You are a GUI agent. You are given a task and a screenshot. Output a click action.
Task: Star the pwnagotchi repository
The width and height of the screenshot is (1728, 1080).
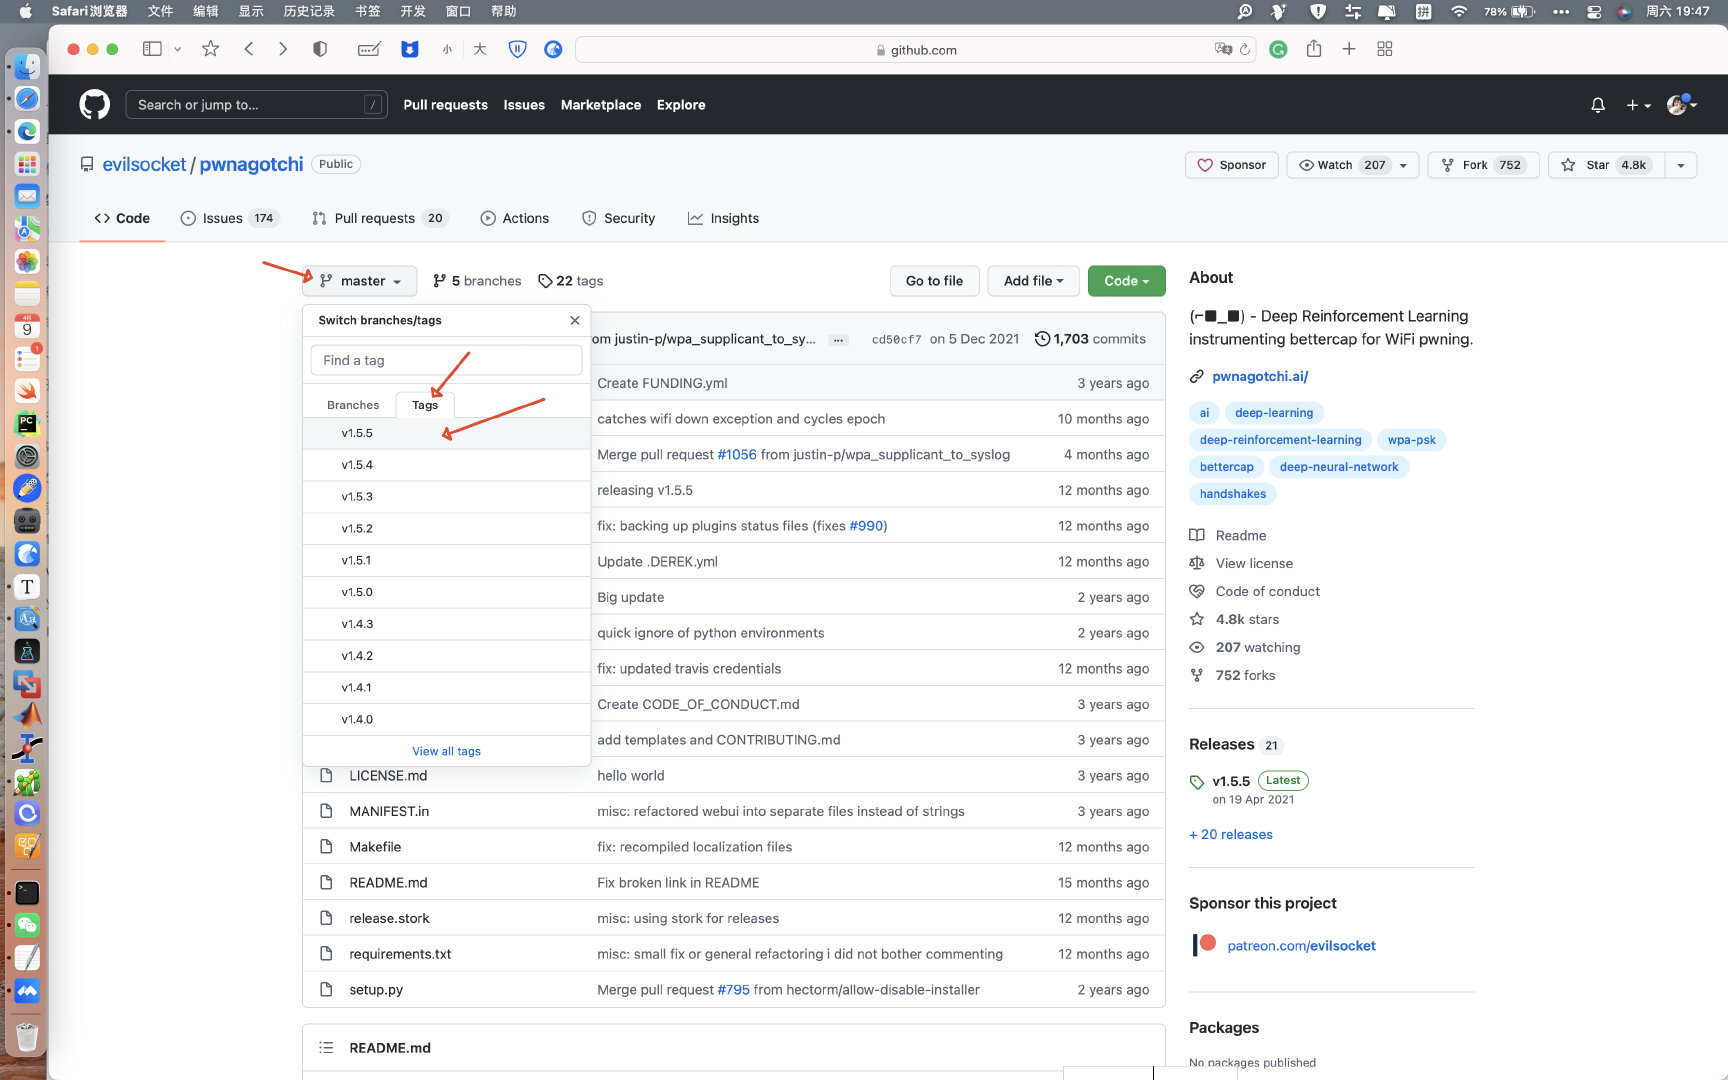(x=1607, y=165)
